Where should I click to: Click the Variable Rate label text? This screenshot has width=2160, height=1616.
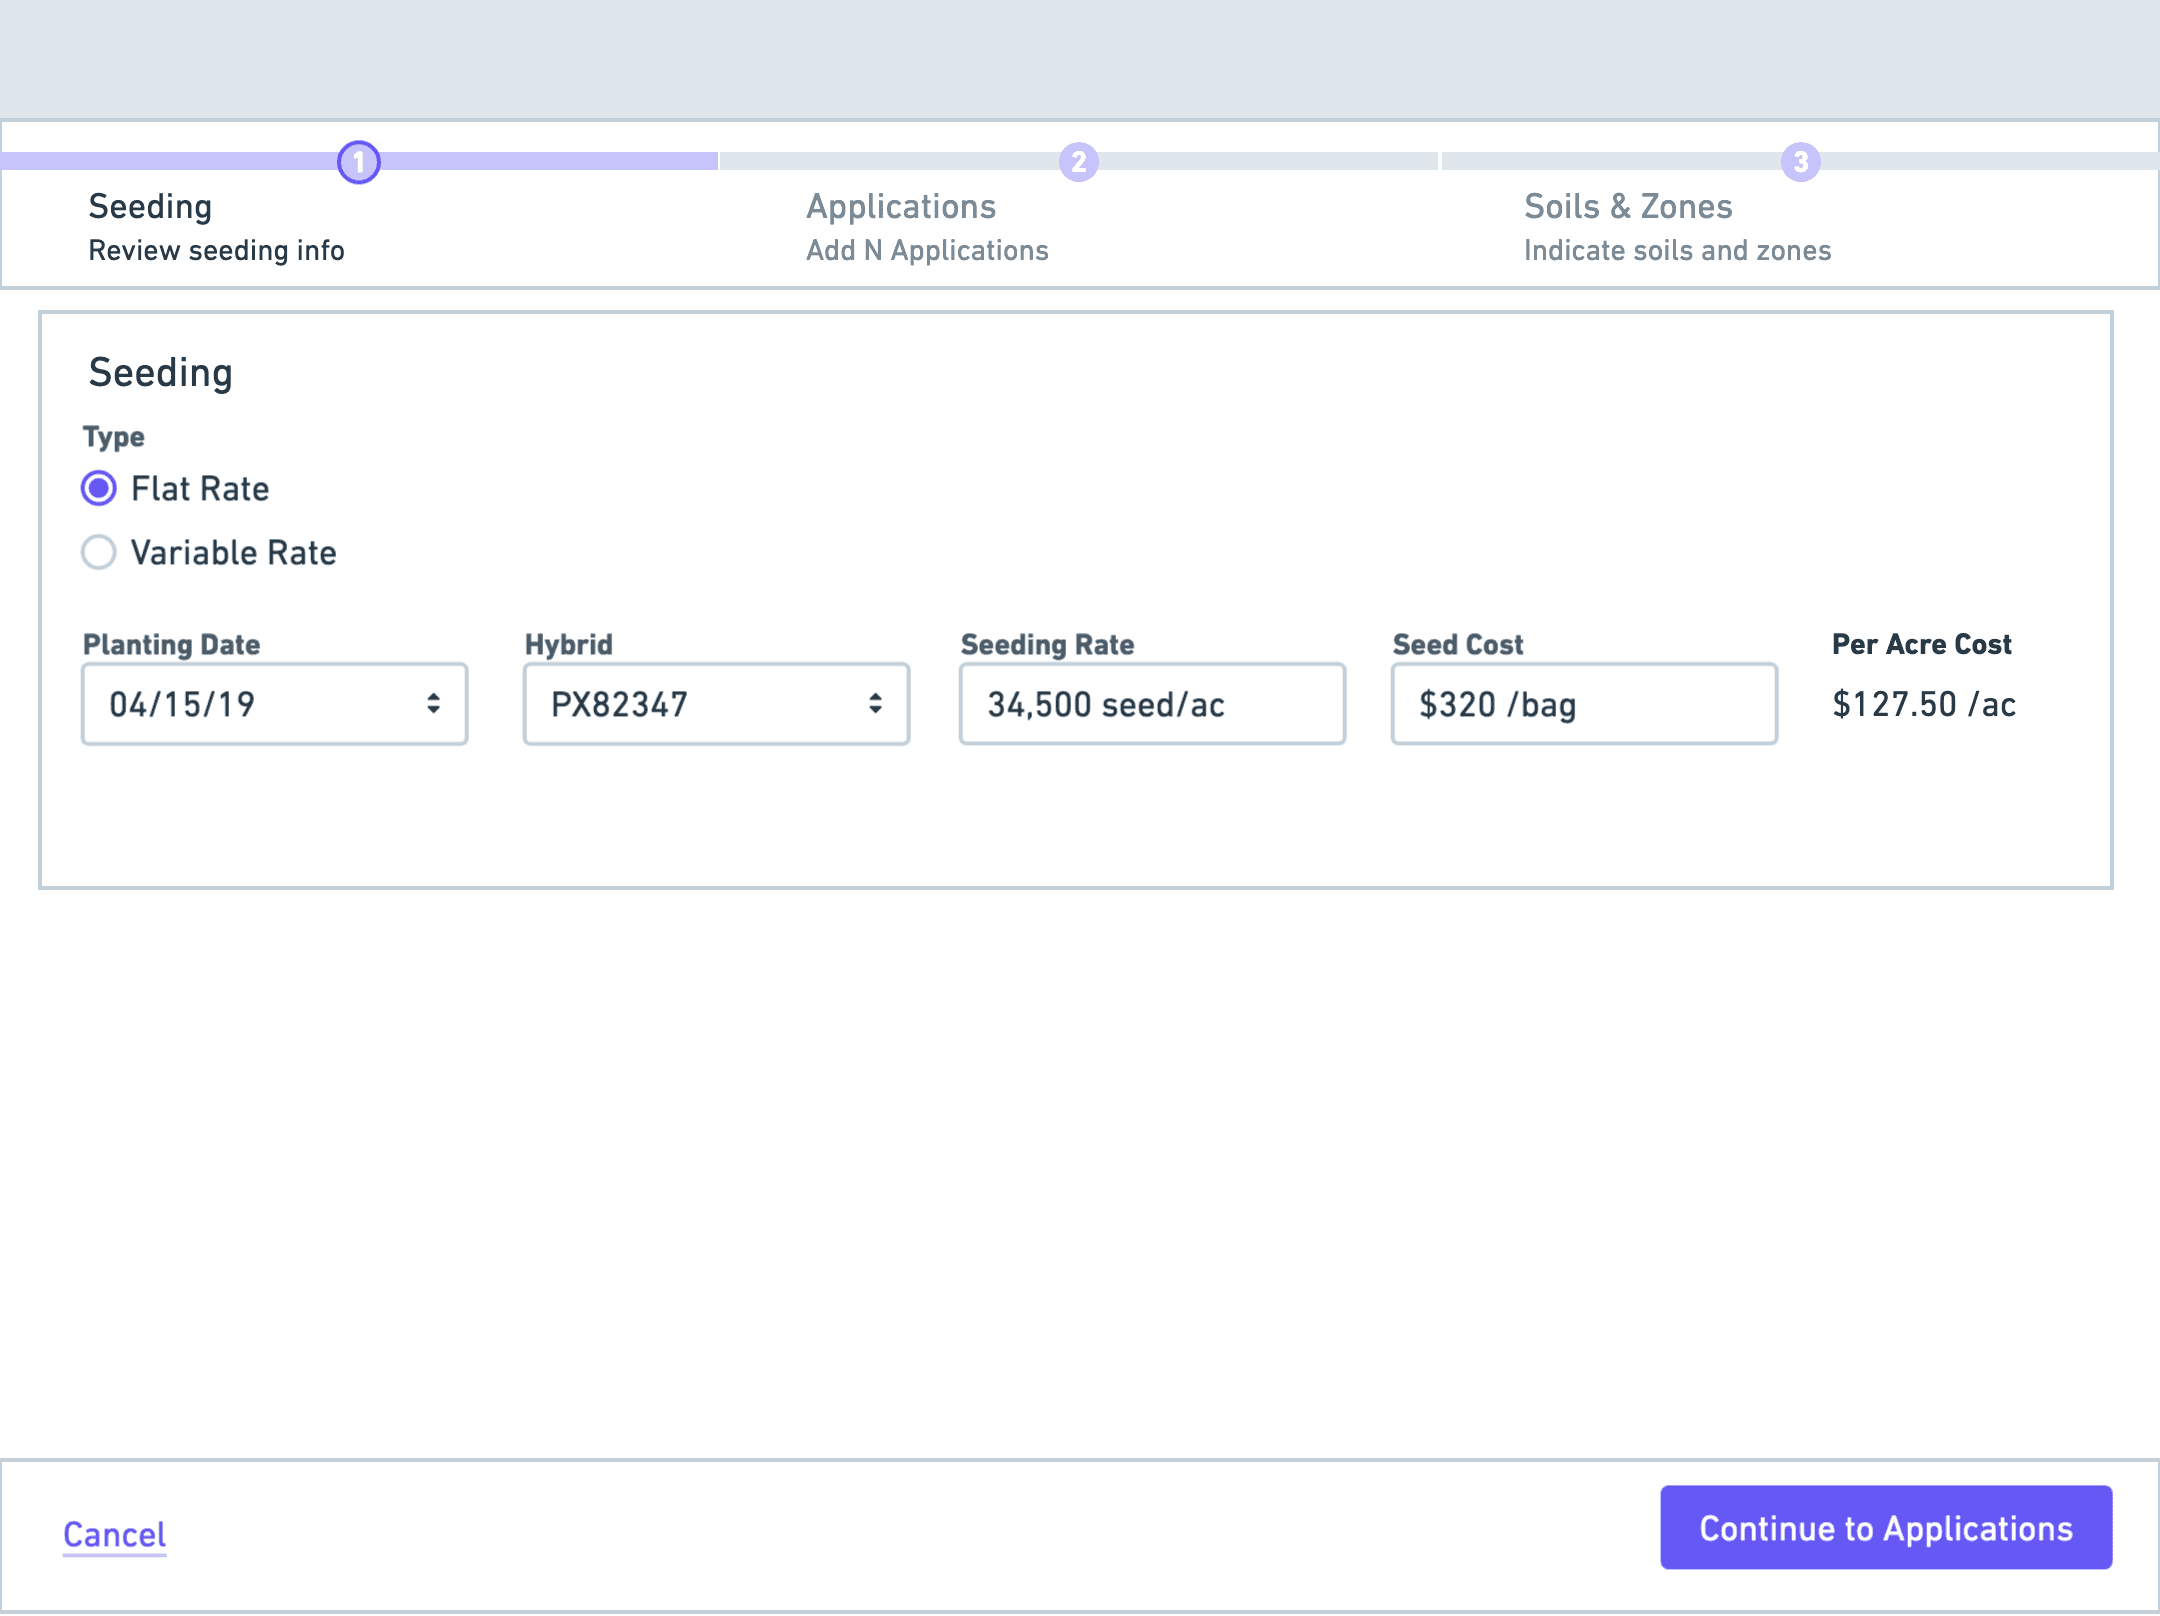click(x=233, y=553)
